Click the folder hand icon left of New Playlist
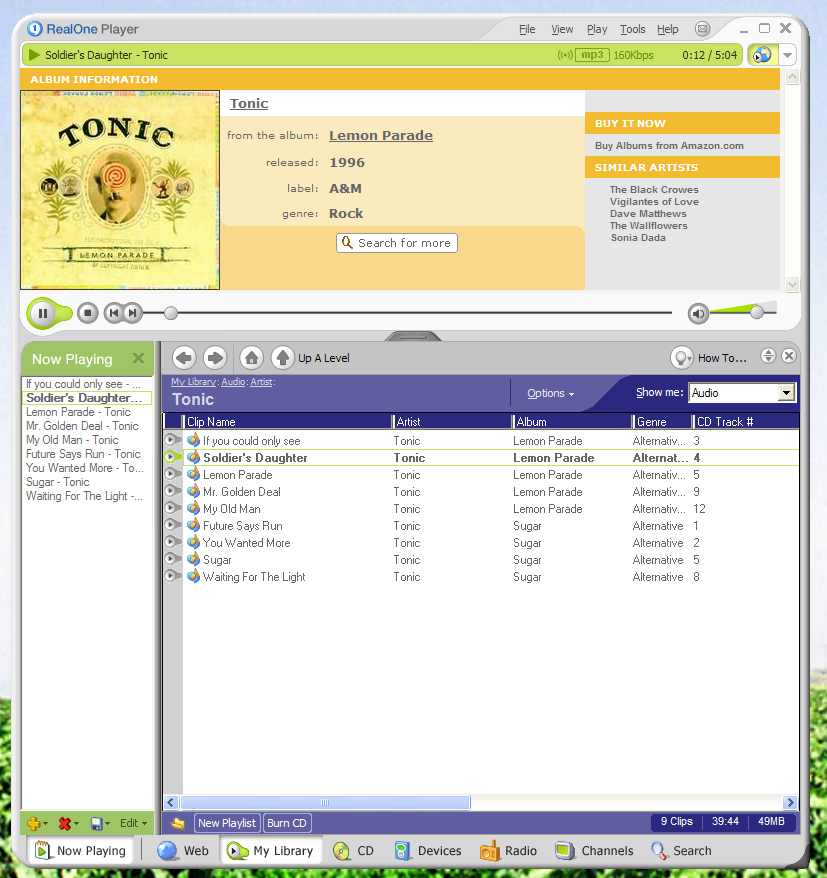Image resolution: width=827 pixels, height=878 pixels. pos(177,823)
